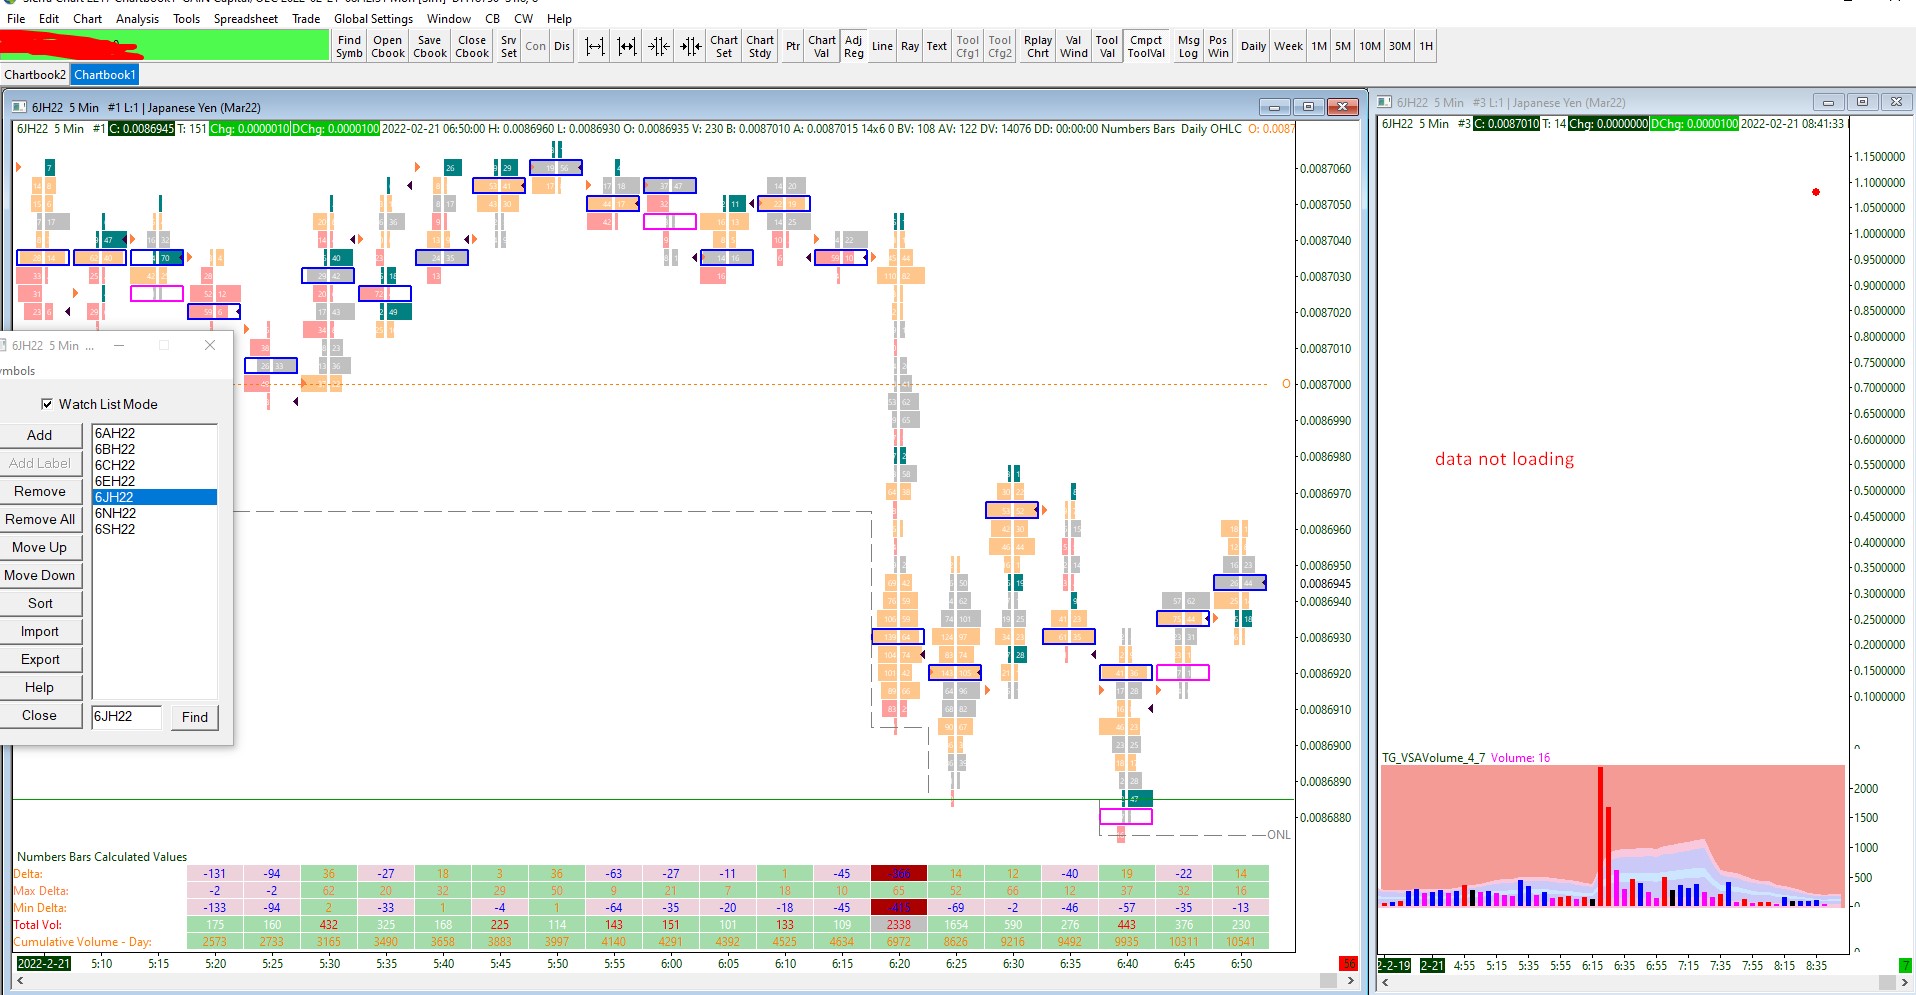Open the Trade menu
1916x995 pixels.
[306, 18]
